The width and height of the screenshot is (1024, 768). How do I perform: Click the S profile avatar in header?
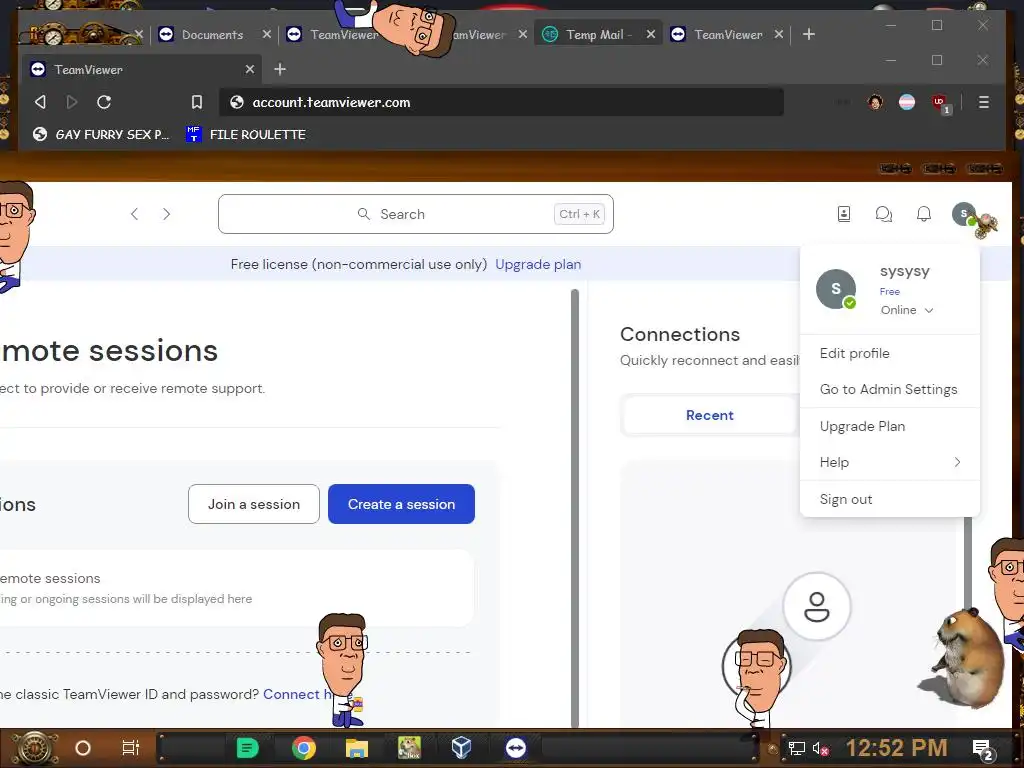[x=964, y=214]
